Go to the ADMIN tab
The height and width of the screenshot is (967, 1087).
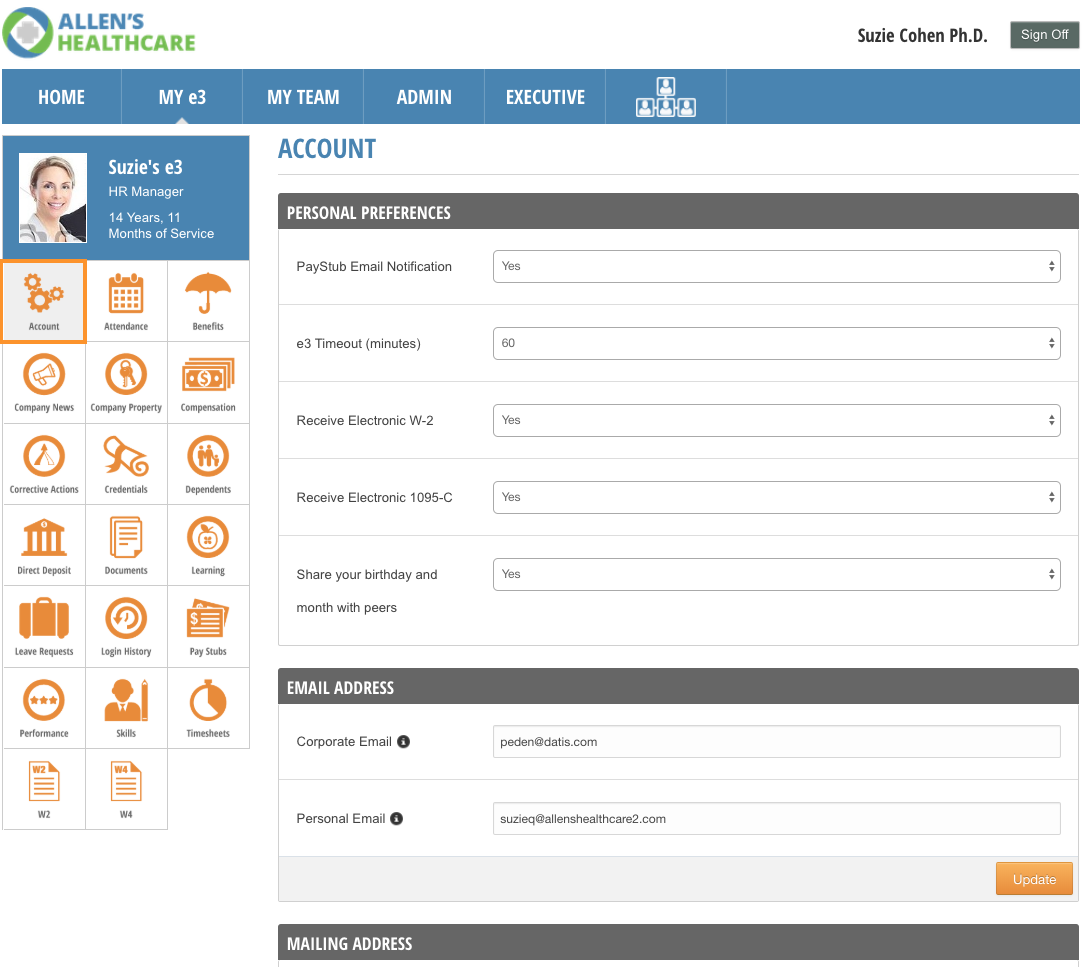pos(424,97)
